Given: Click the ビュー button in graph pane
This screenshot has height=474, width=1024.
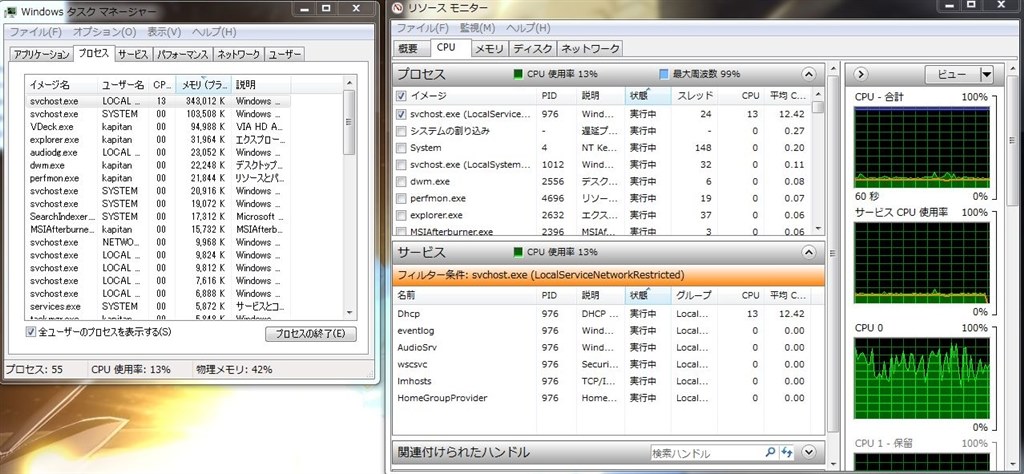Looking at the screenshot, I should [952, 75].
